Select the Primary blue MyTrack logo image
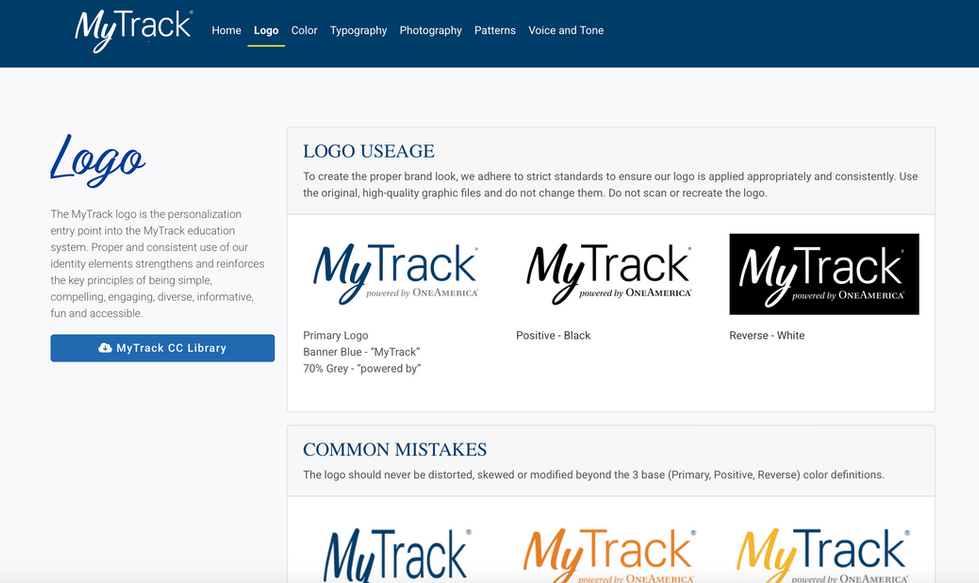This screenshot has height=583, width=979. click(x=395, y=274)
